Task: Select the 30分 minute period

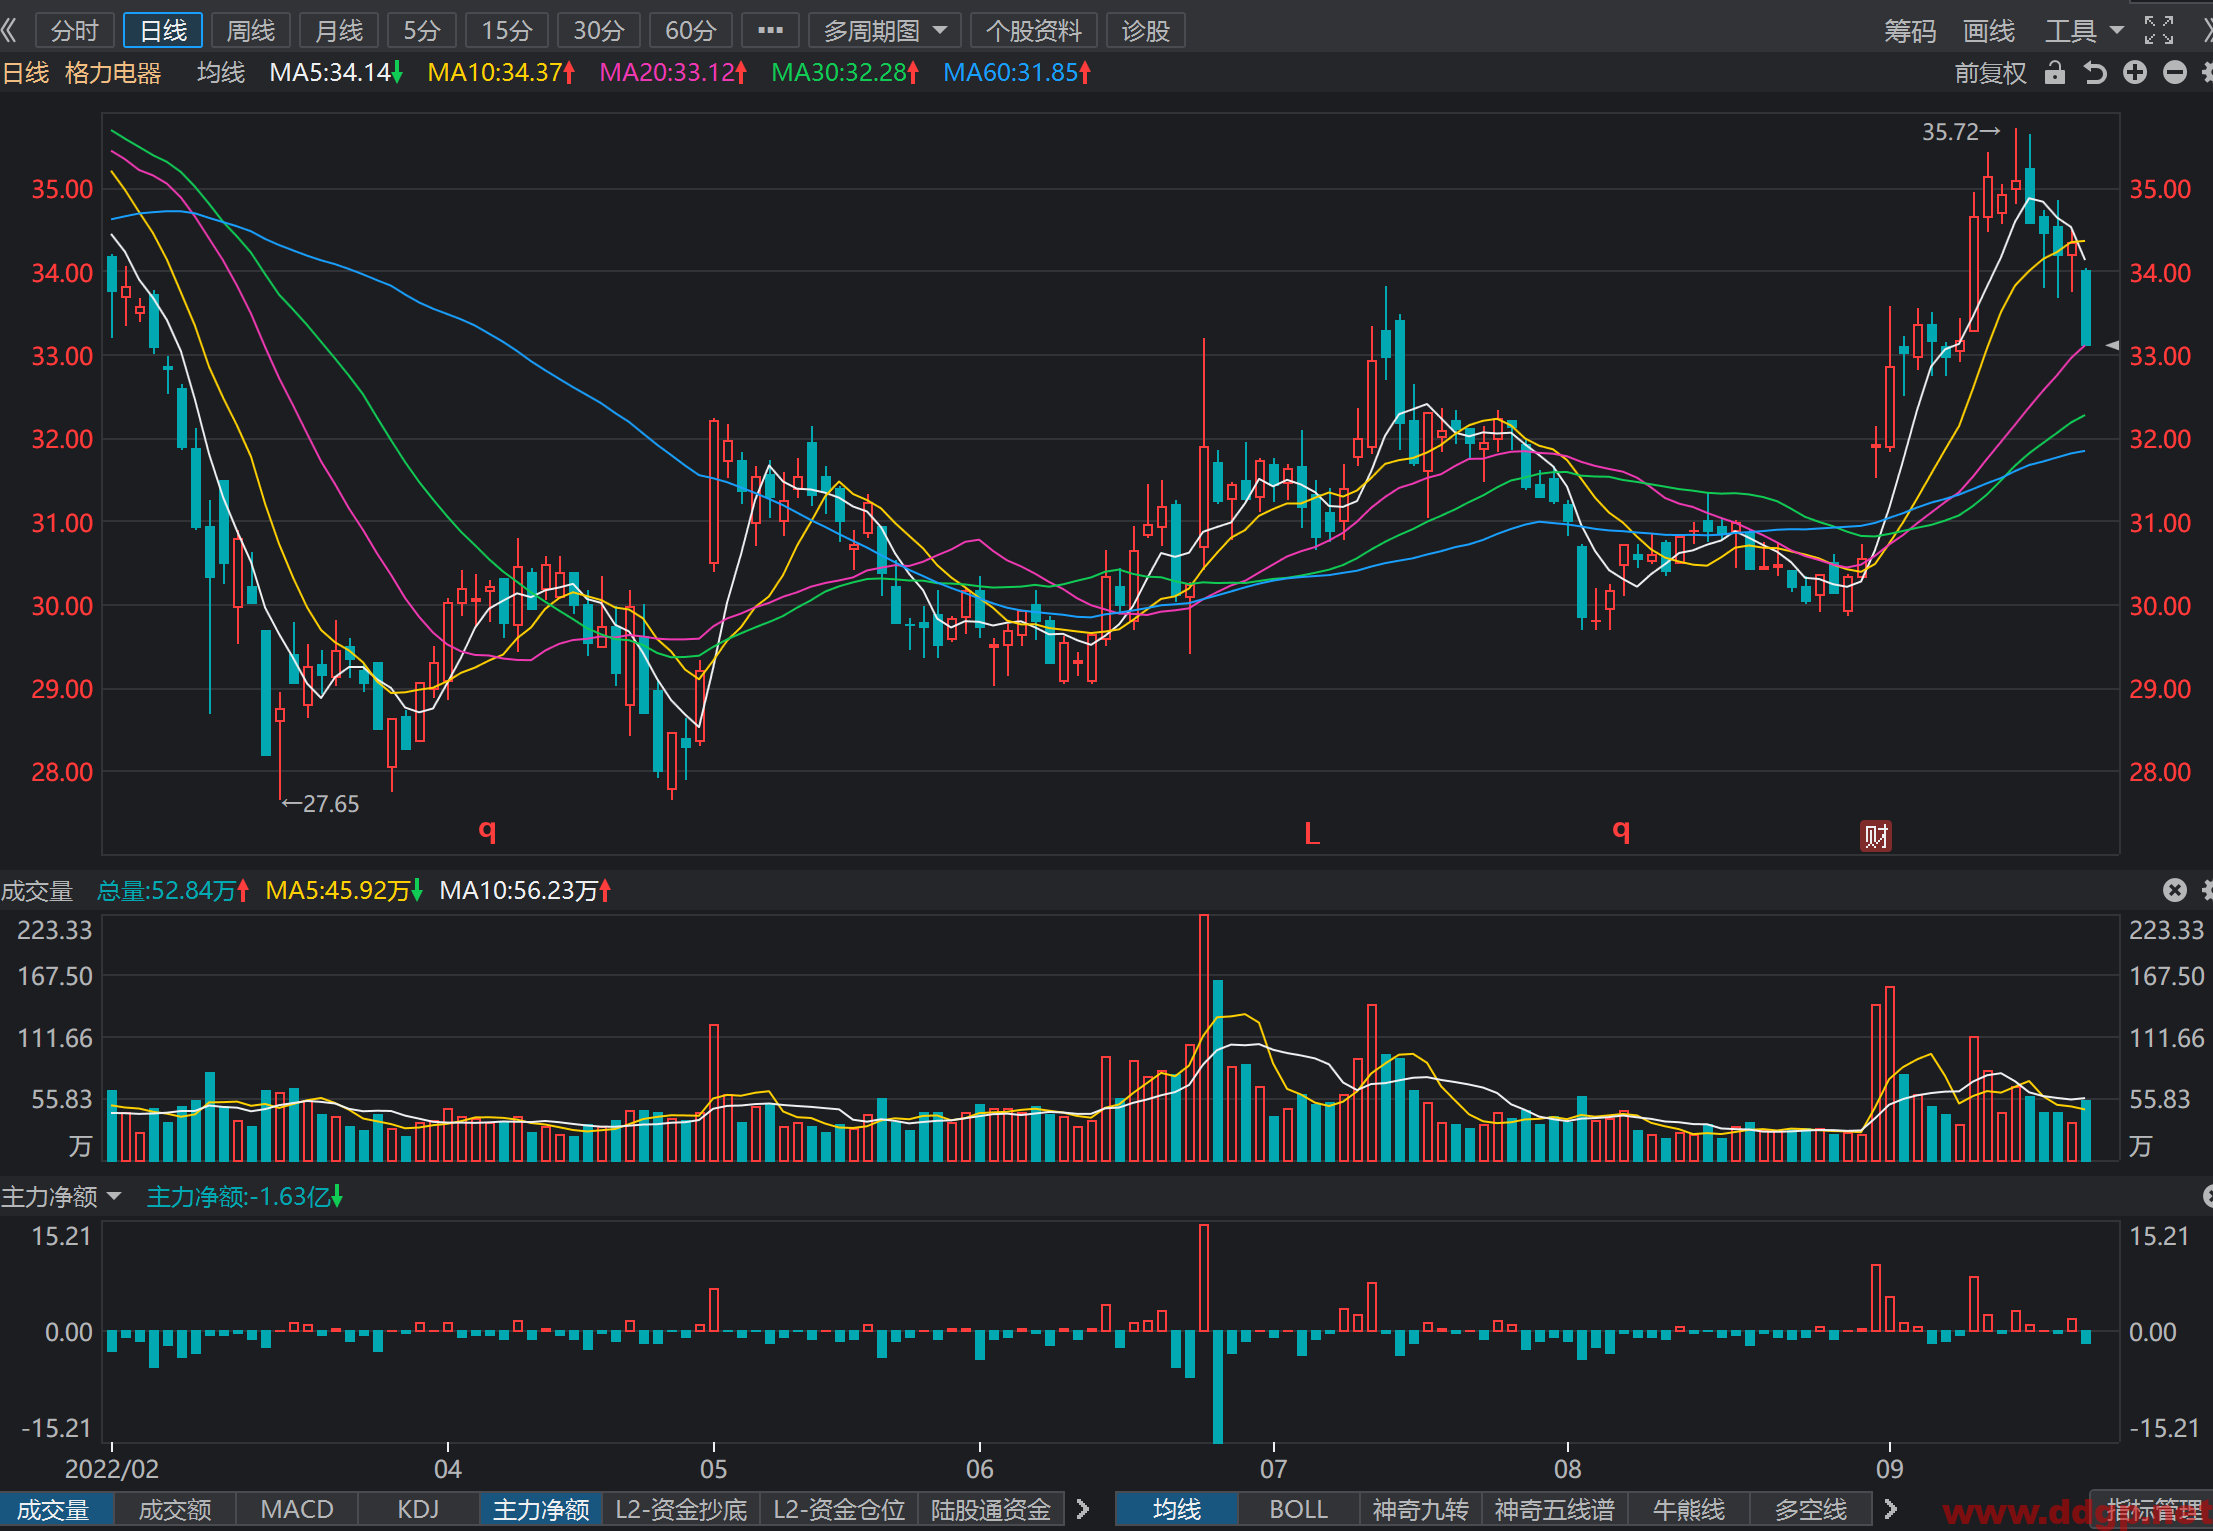Action: coord(598,30)
